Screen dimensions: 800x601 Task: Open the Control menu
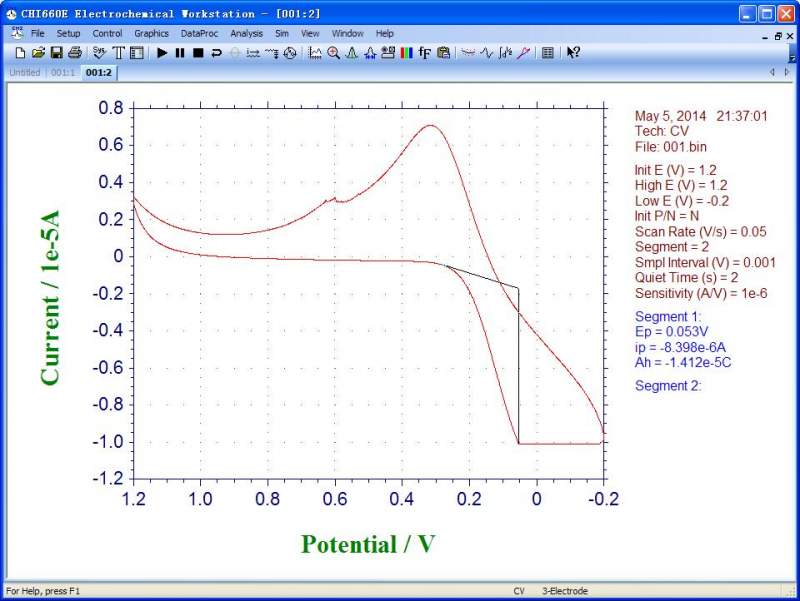[x=107, y=34]
